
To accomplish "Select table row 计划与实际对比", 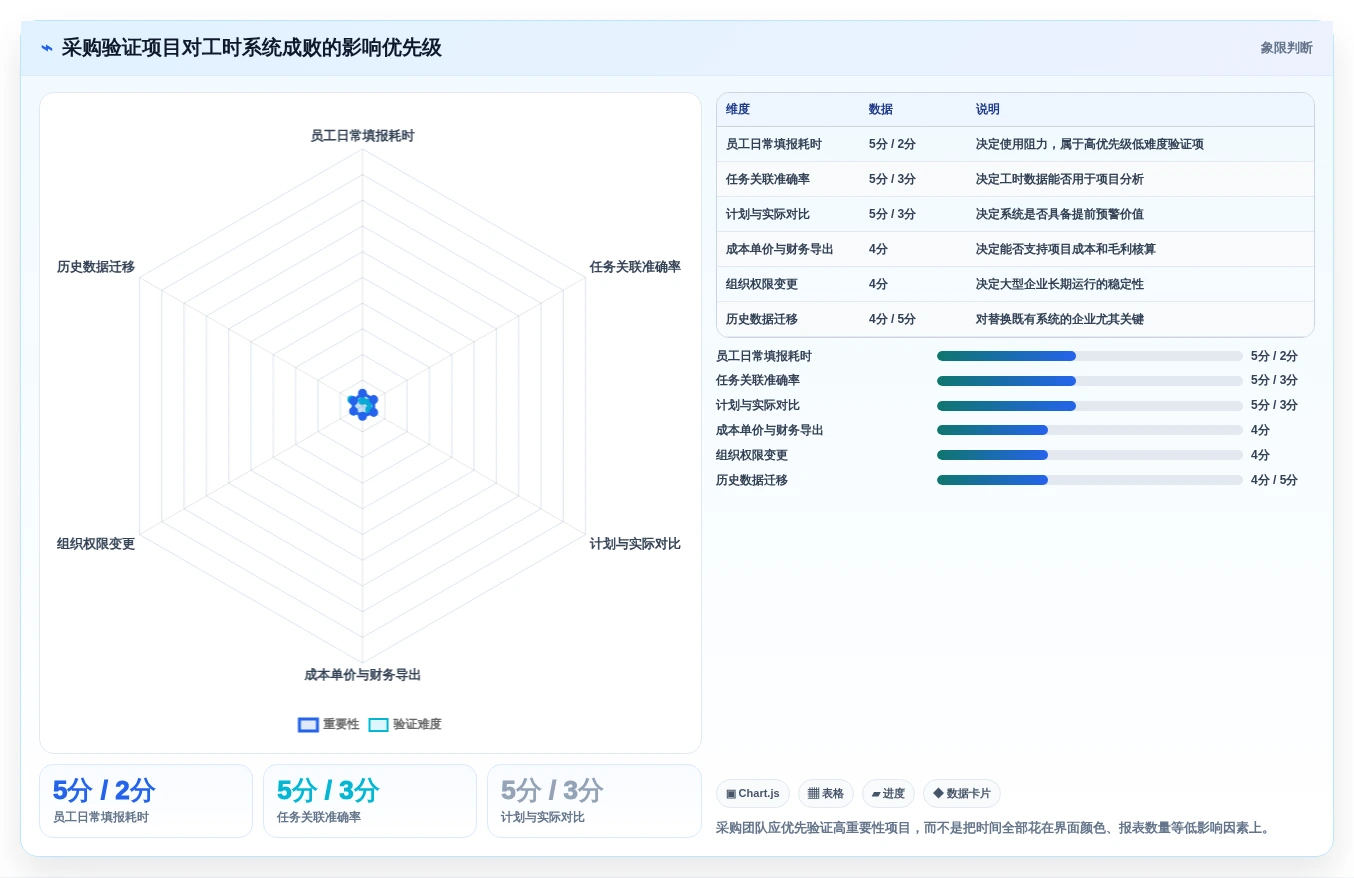I will pos(1015,214).
